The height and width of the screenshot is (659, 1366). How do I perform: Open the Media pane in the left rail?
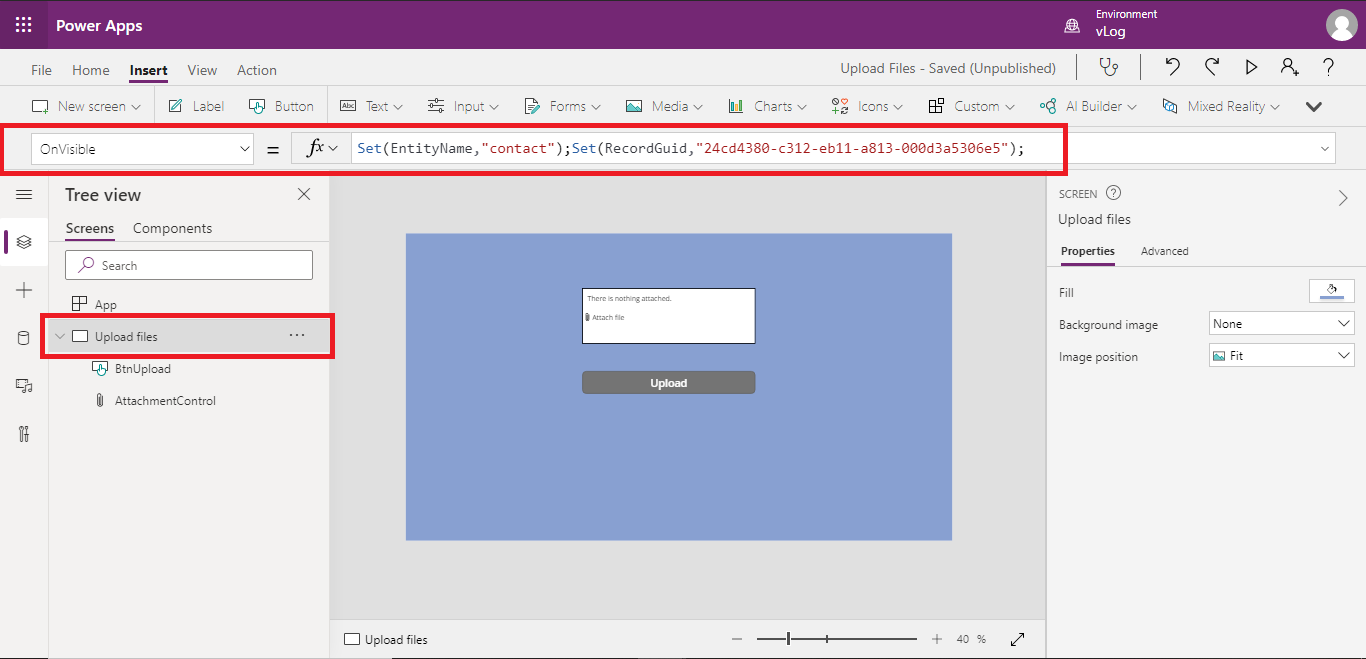pos(22,385)
